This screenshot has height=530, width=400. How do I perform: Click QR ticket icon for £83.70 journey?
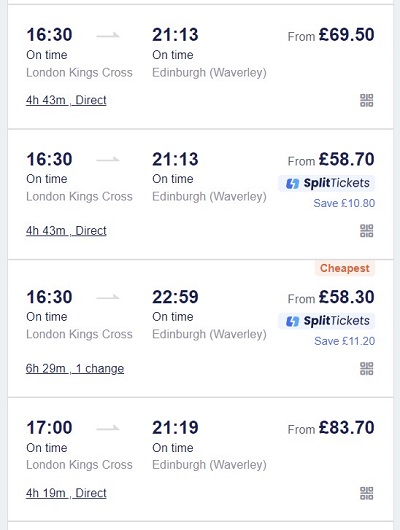coord(367,493)
